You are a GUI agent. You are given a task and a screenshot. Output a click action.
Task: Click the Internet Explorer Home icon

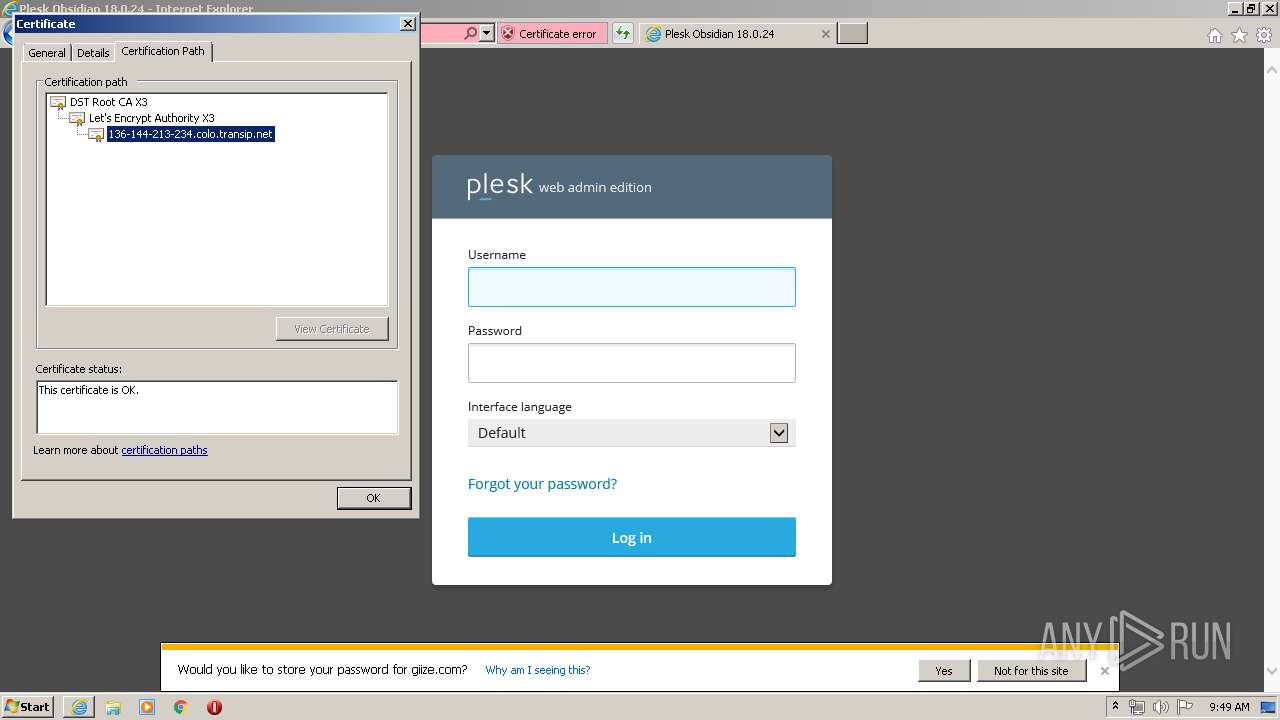tap(1214, 35)
